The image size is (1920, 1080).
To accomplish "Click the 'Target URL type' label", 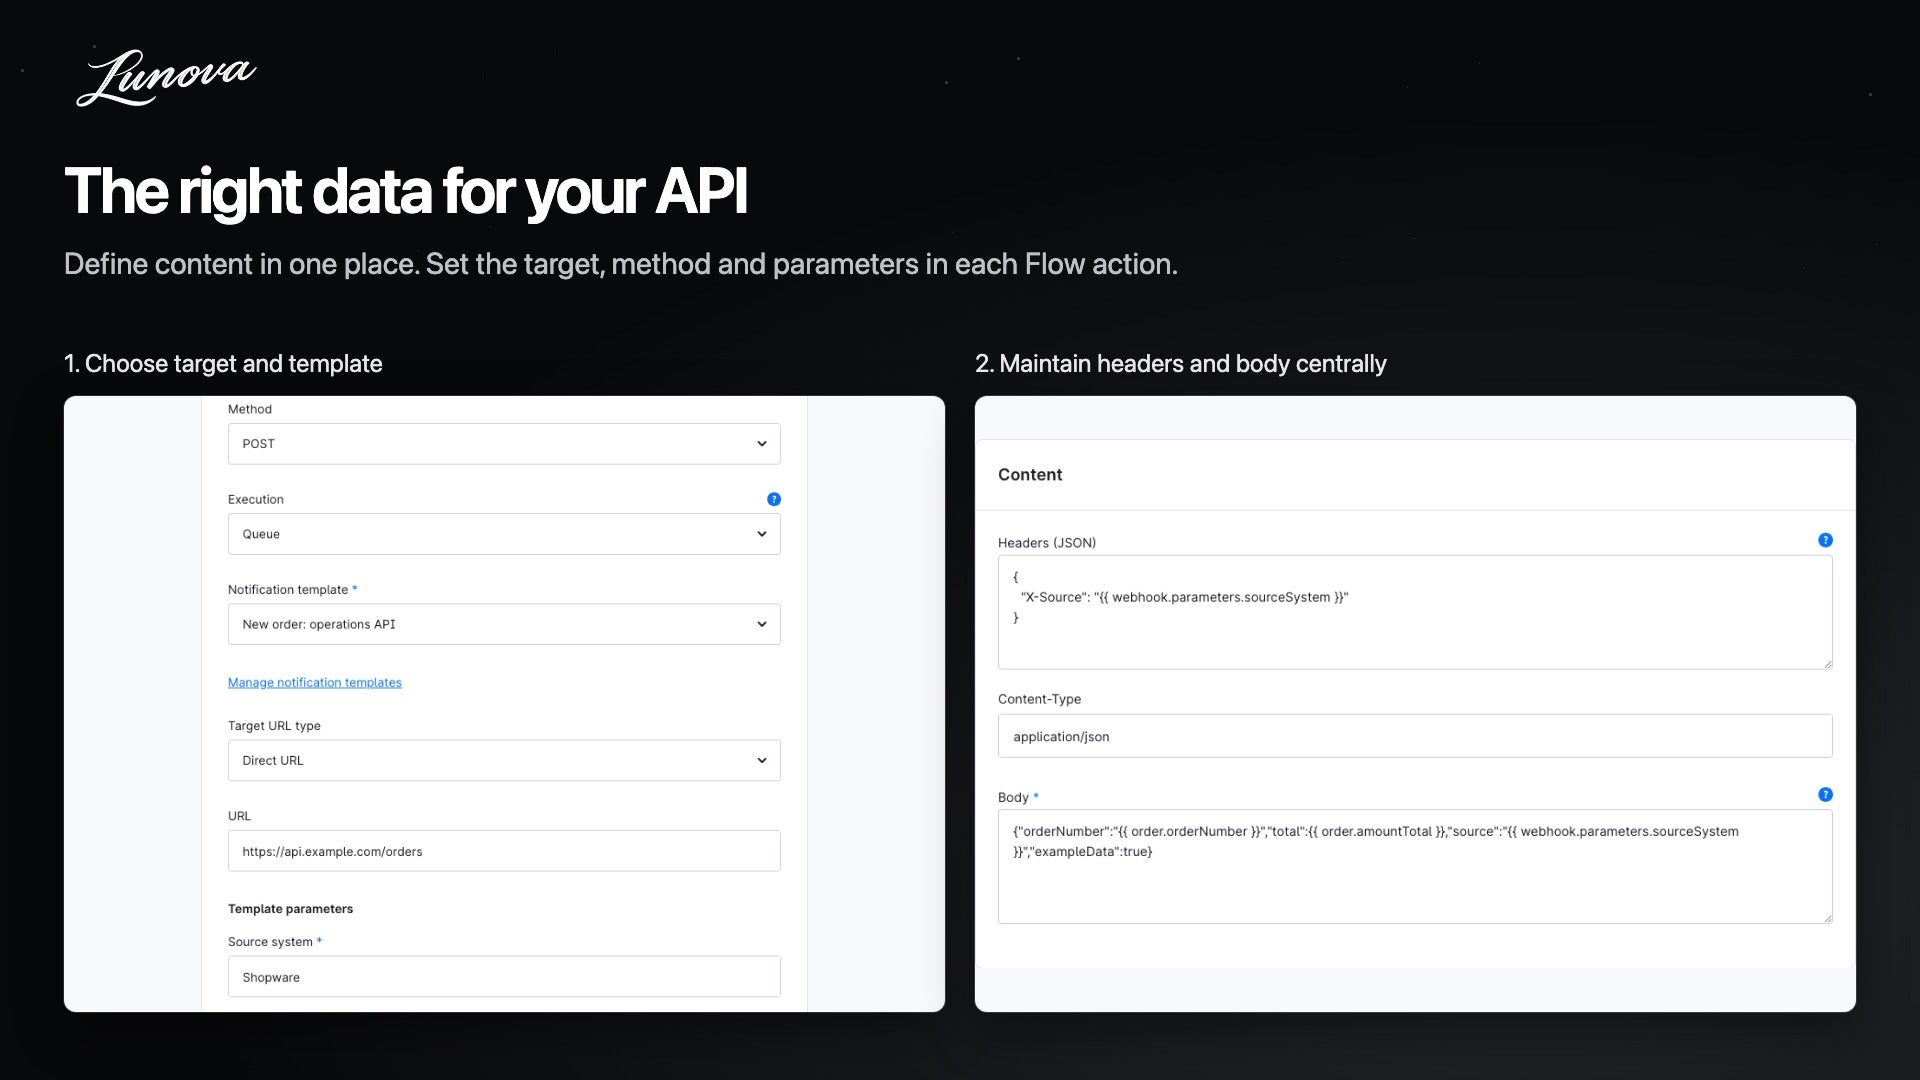I will coord(274,726).
